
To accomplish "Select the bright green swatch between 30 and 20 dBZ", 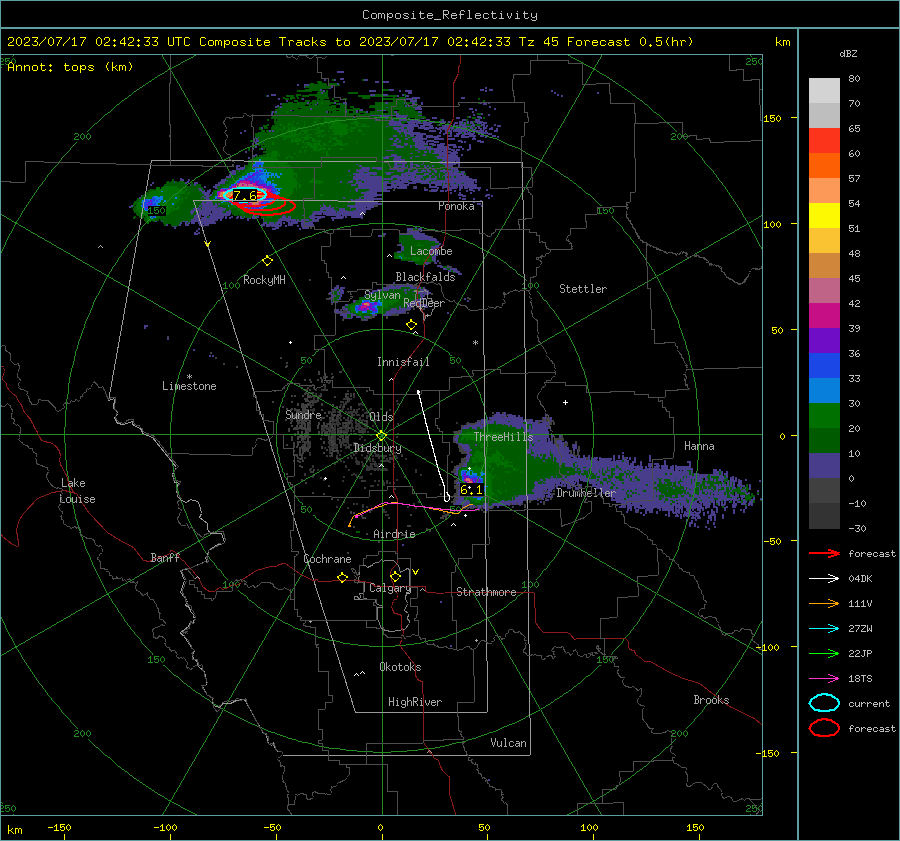I will [824, 416].
